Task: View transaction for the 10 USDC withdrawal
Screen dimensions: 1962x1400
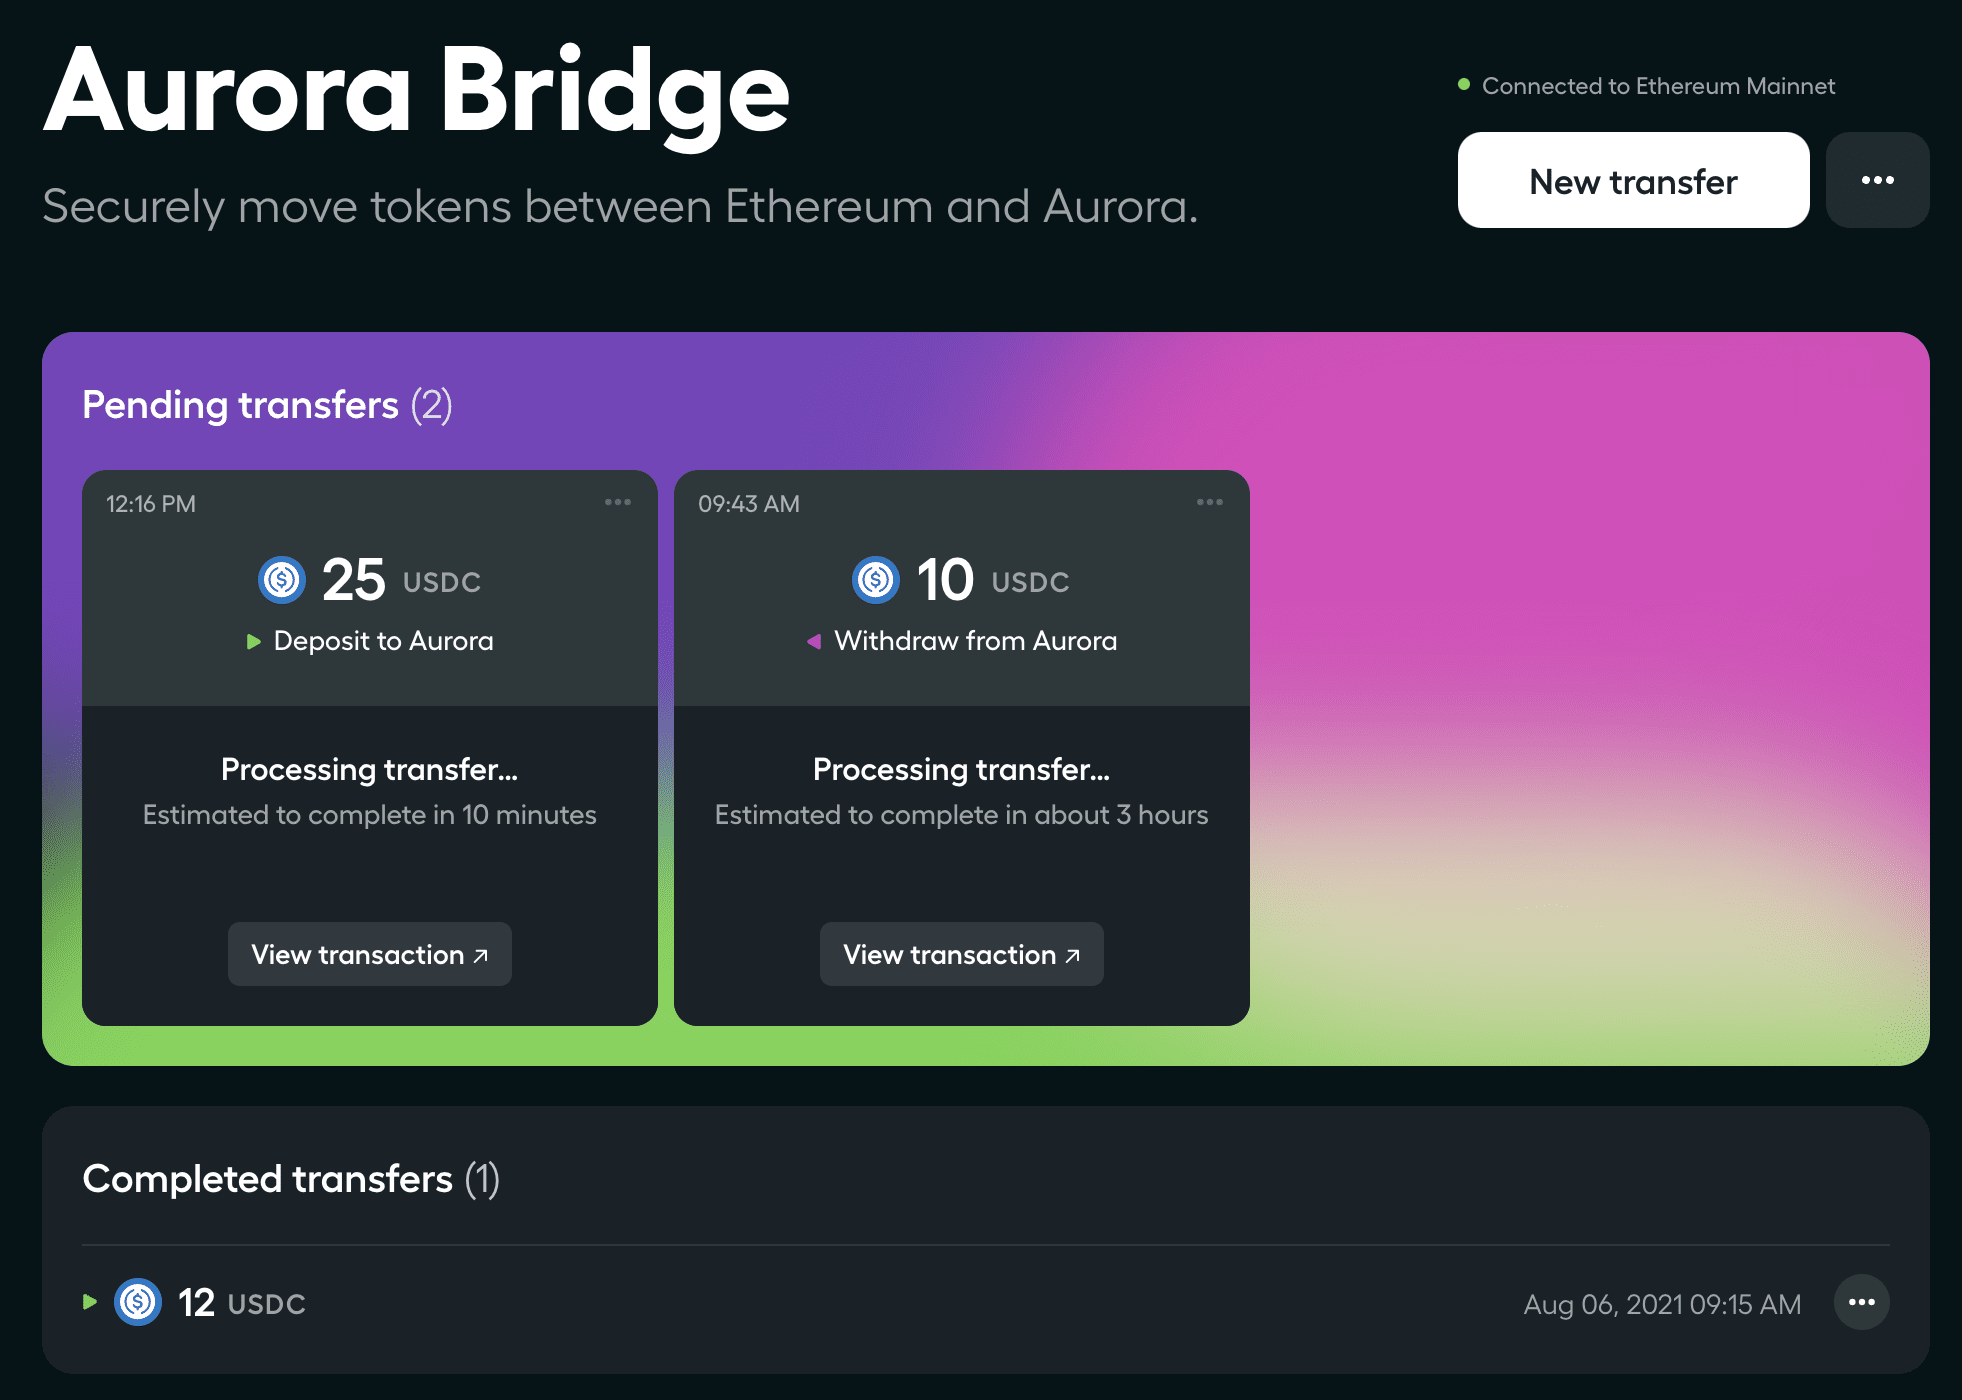Action: click(962, 954)
